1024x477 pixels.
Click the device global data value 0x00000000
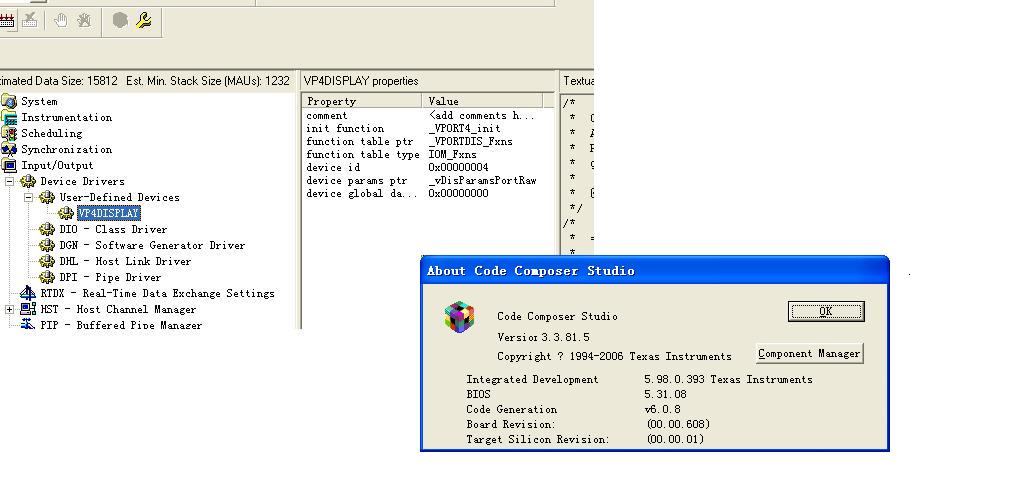pyautogui.click(x=458, y=193)
